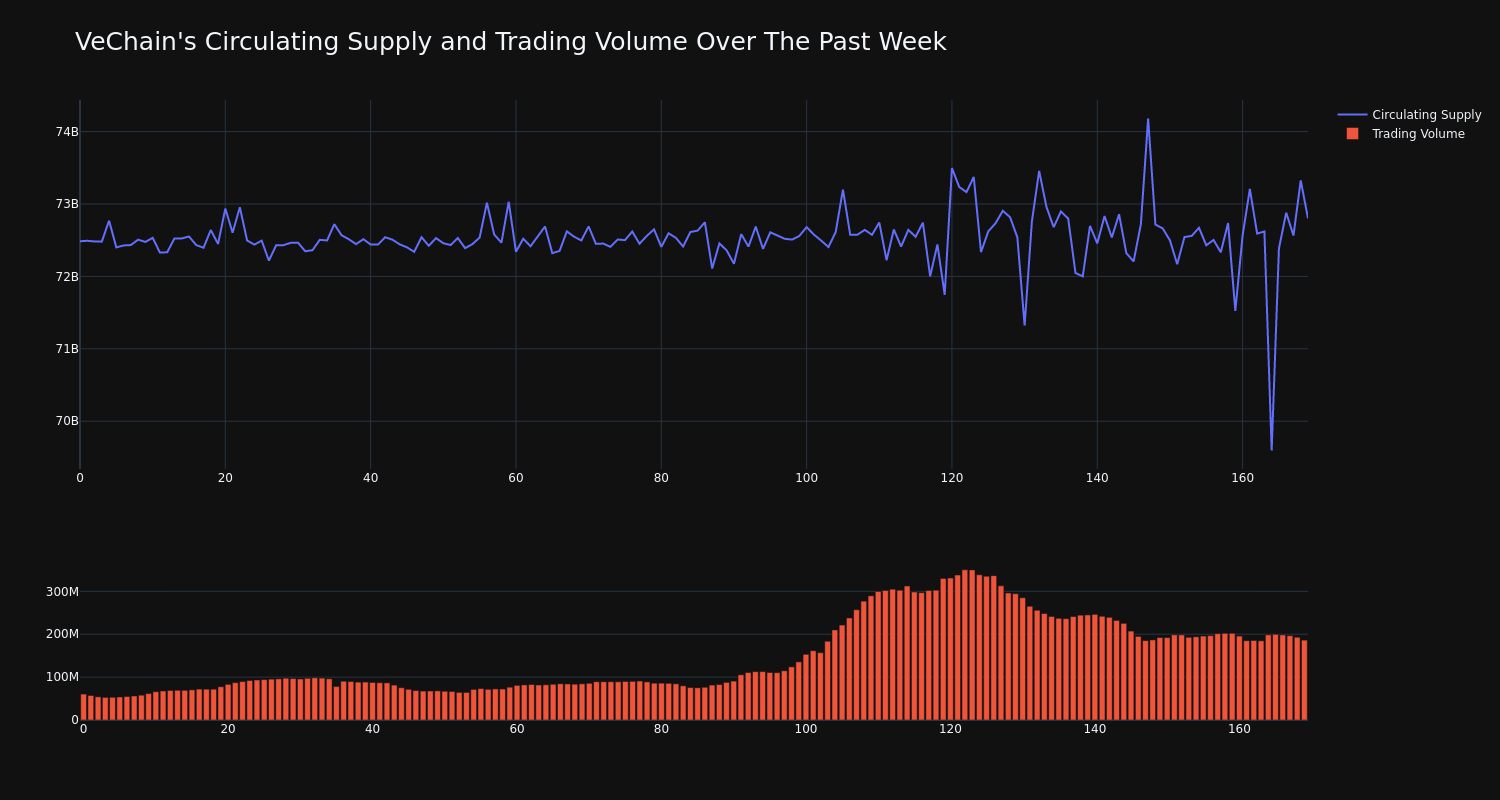Screen dimensions: 1500x800
Task: Click the supply peak point above 74B
Action: point(1148,119)
